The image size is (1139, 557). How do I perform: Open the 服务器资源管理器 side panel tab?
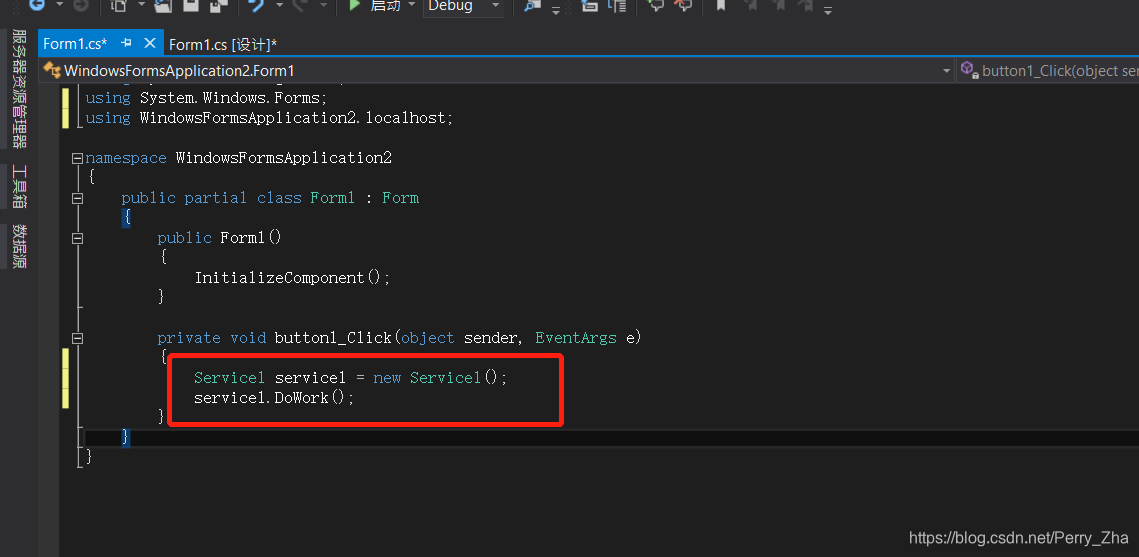point(20,88)
